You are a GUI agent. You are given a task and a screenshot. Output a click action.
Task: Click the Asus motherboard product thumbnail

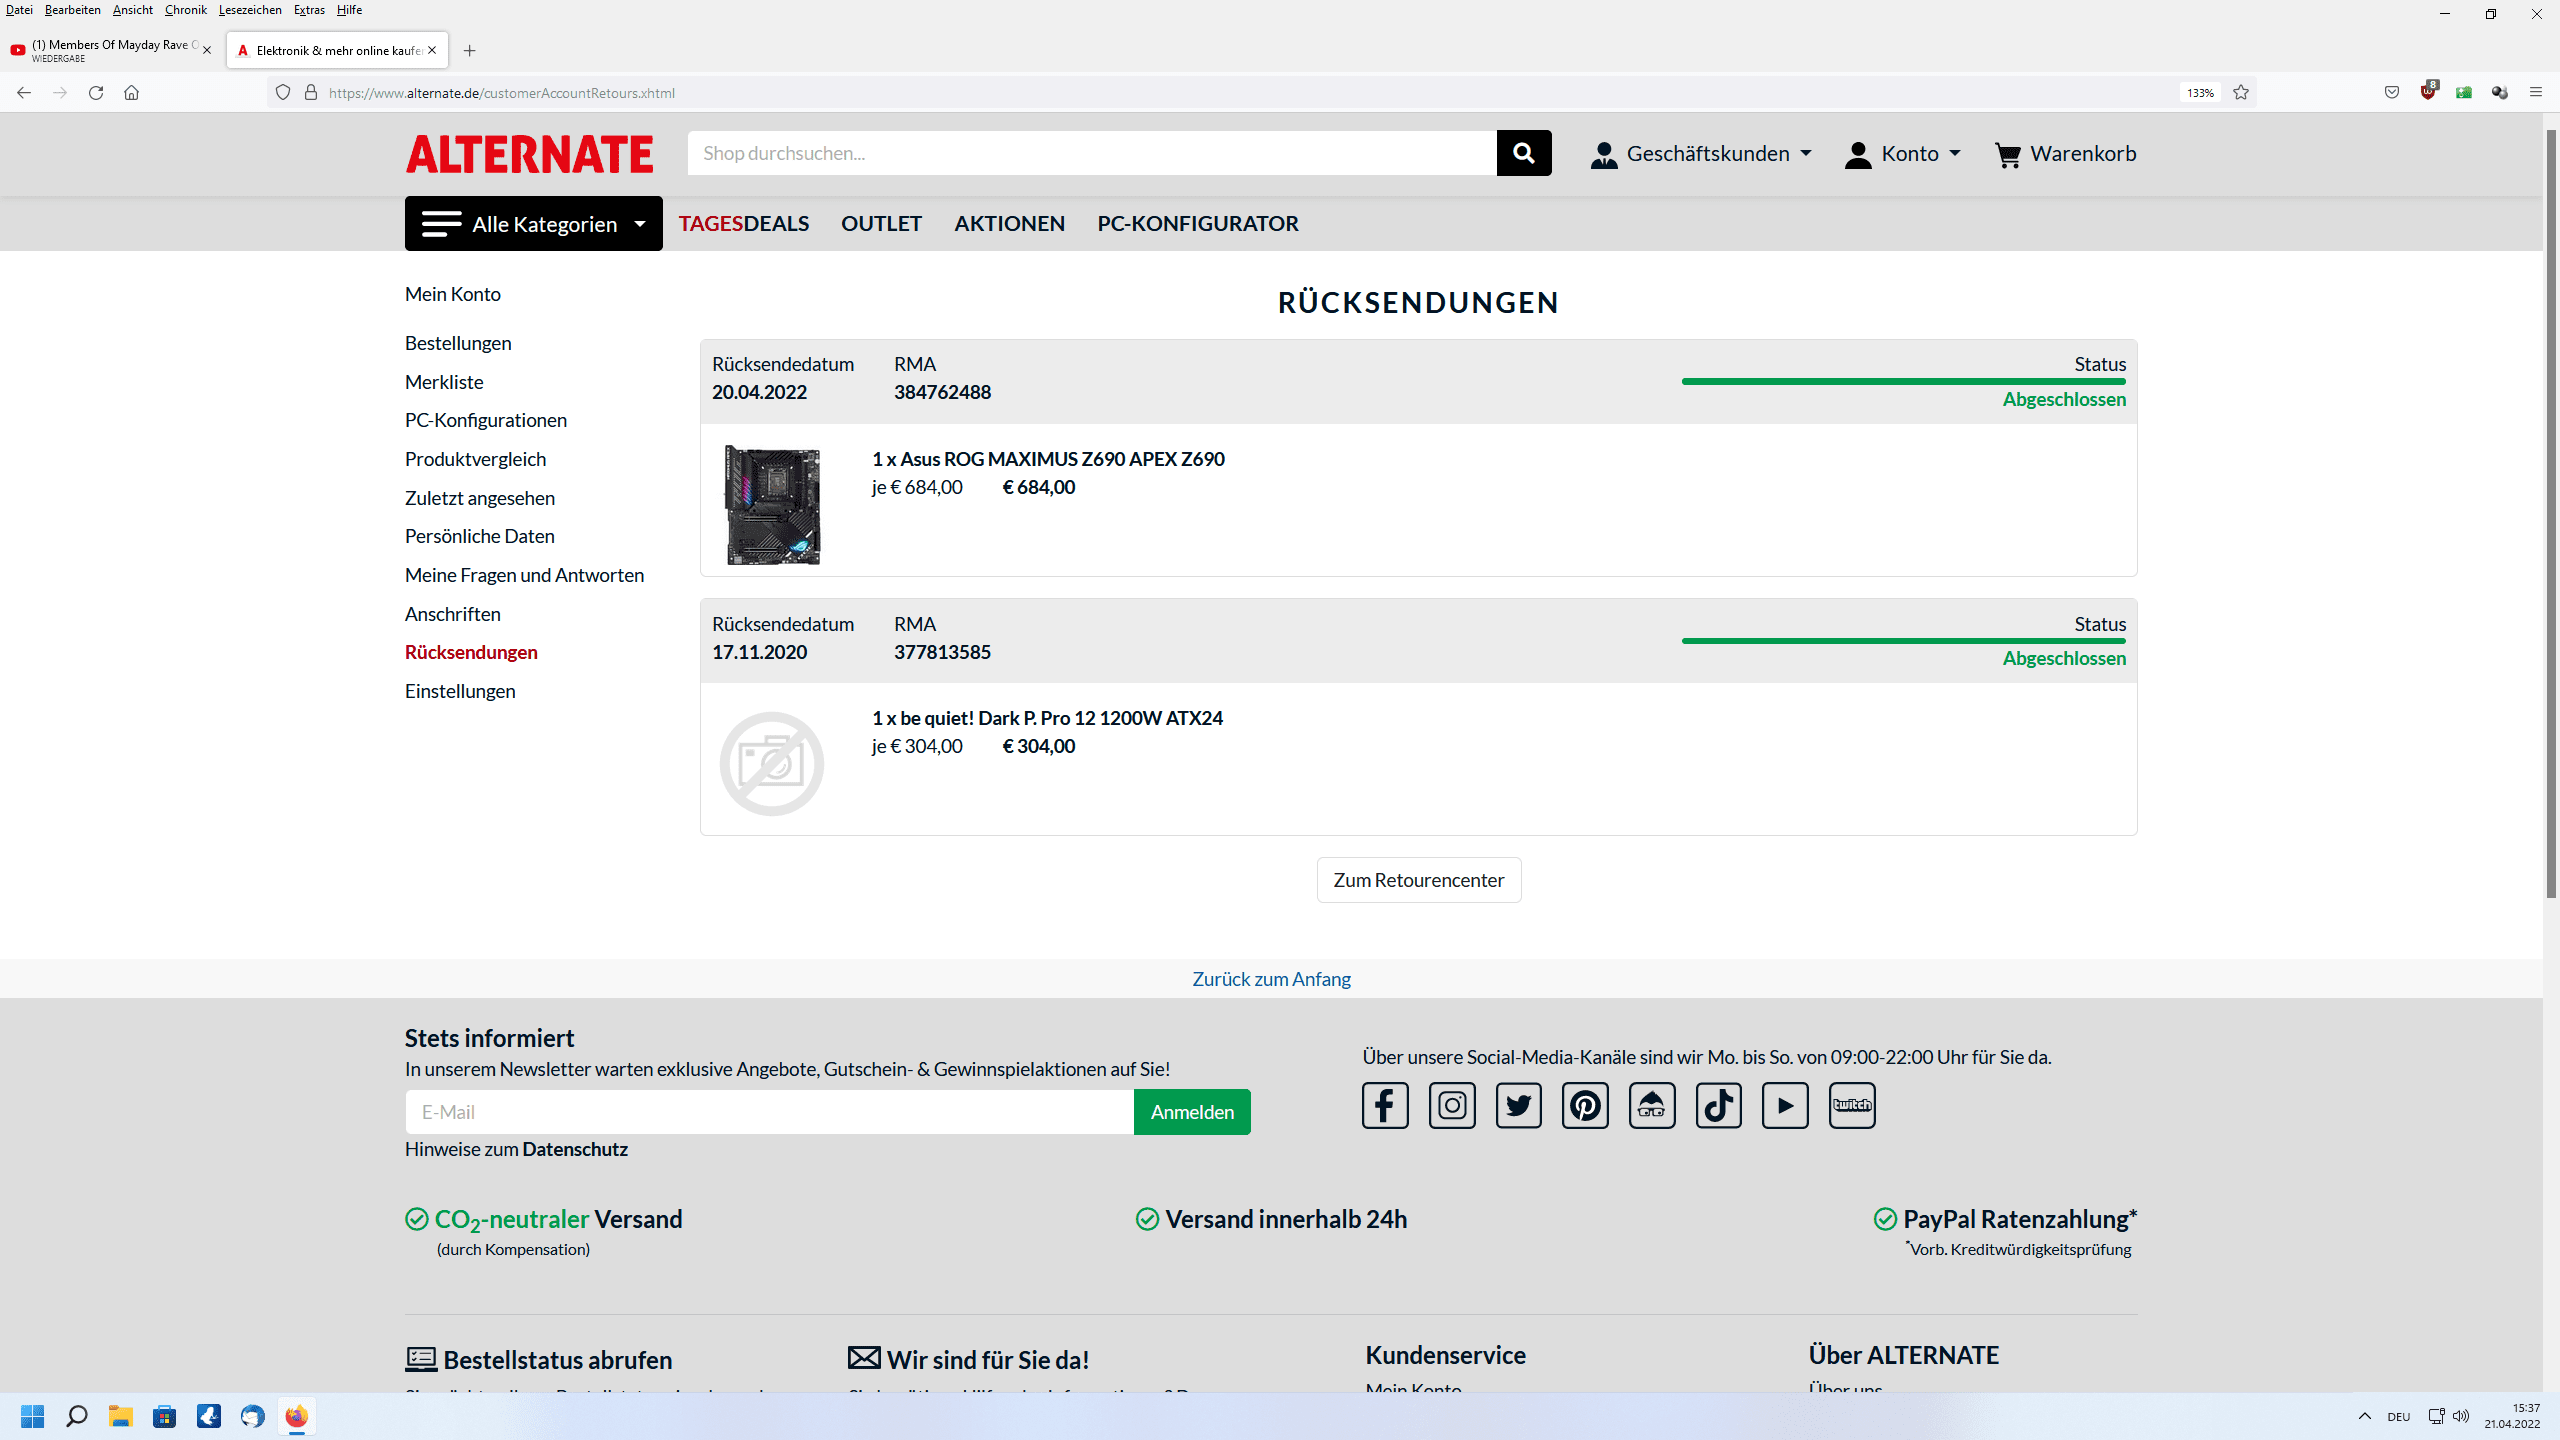[772, 505]
